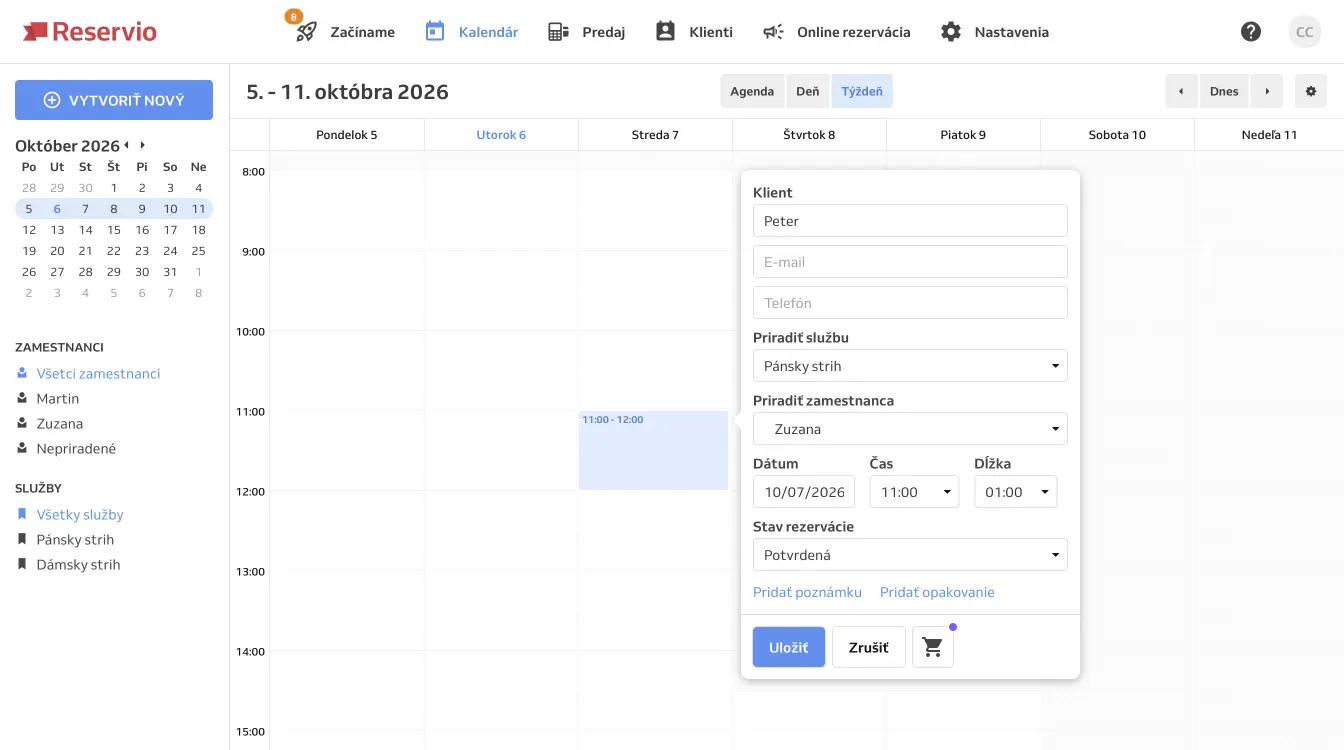
Task: Show previous month in mini calendar
Action: [x=127, y=145]
